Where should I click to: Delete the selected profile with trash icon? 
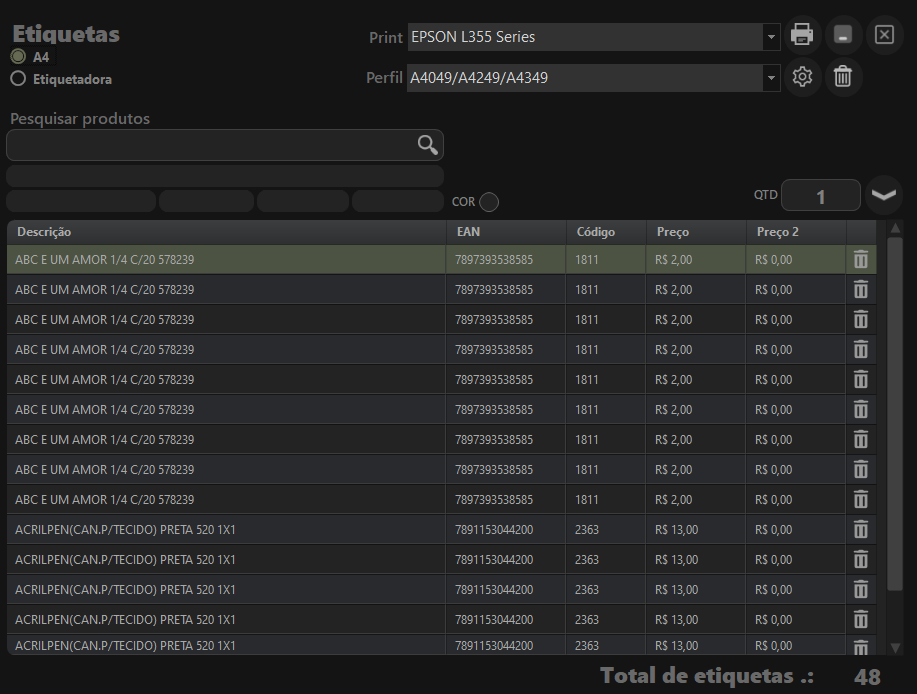point(843,77)
